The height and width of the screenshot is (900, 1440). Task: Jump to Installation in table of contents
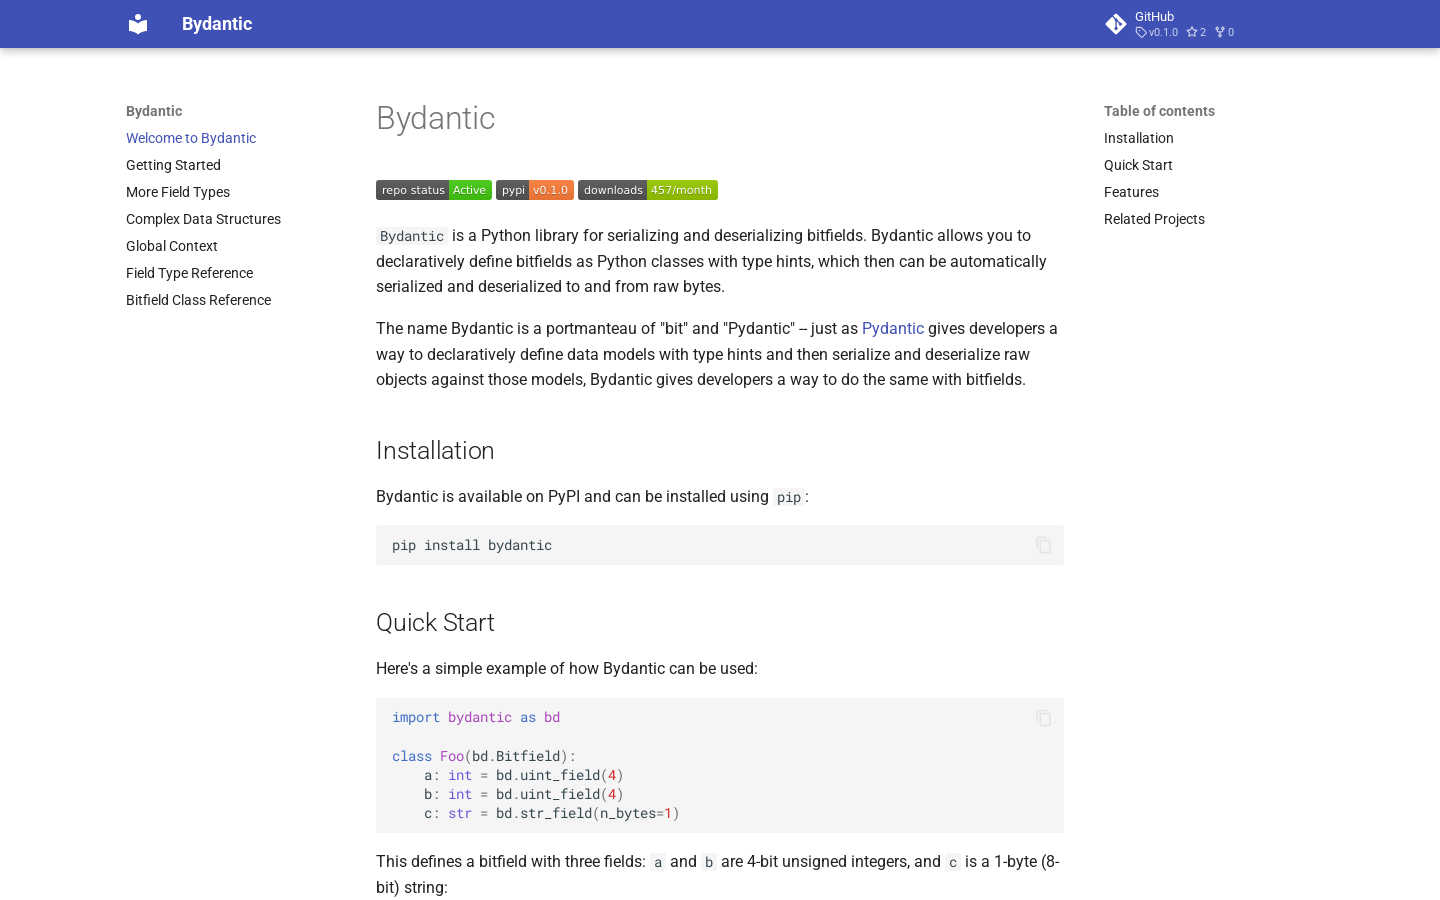coord(1139,138)
